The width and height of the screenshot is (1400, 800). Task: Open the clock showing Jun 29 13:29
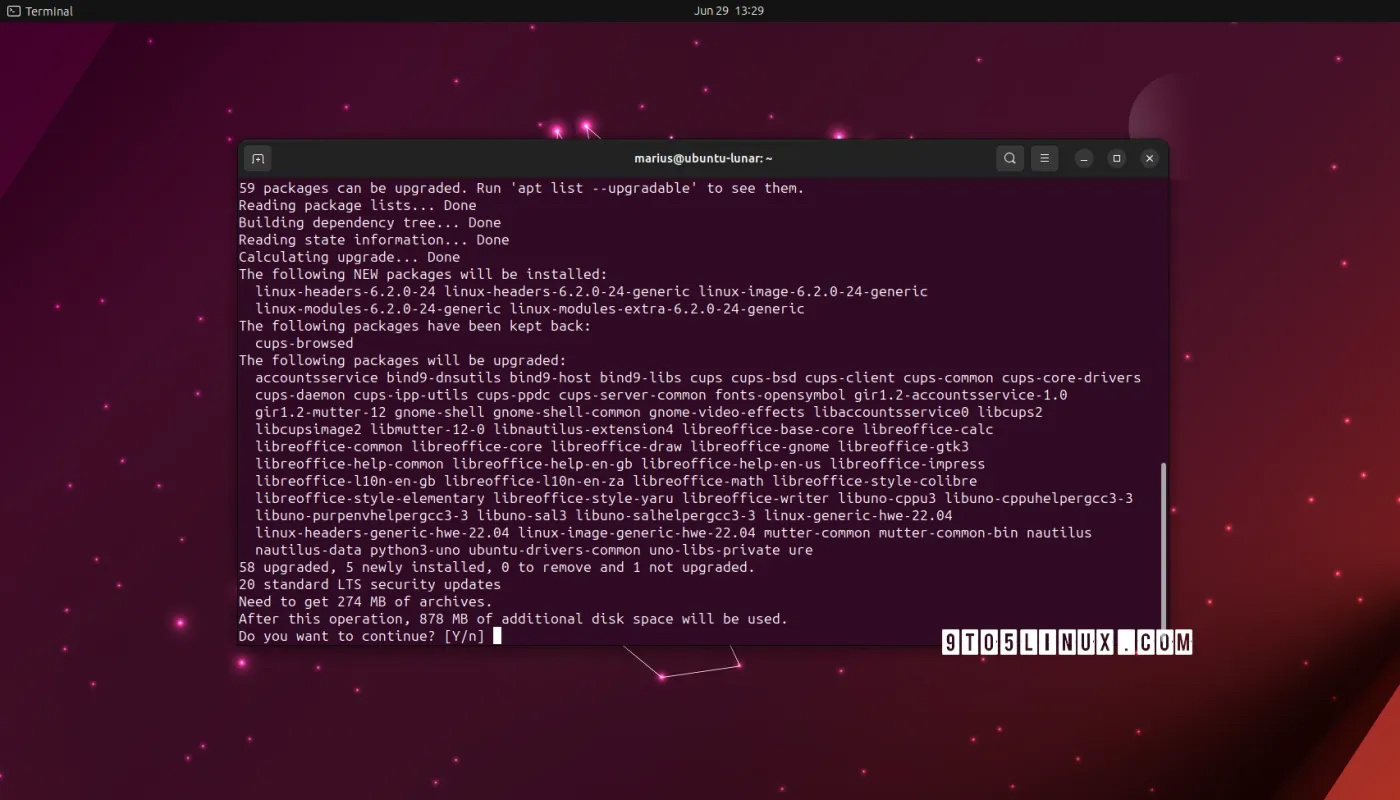point(729,11)
